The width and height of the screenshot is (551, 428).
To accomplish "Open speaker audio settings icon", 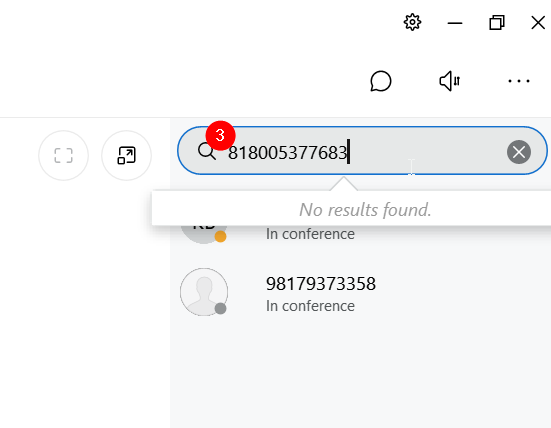I will point(449,81).
